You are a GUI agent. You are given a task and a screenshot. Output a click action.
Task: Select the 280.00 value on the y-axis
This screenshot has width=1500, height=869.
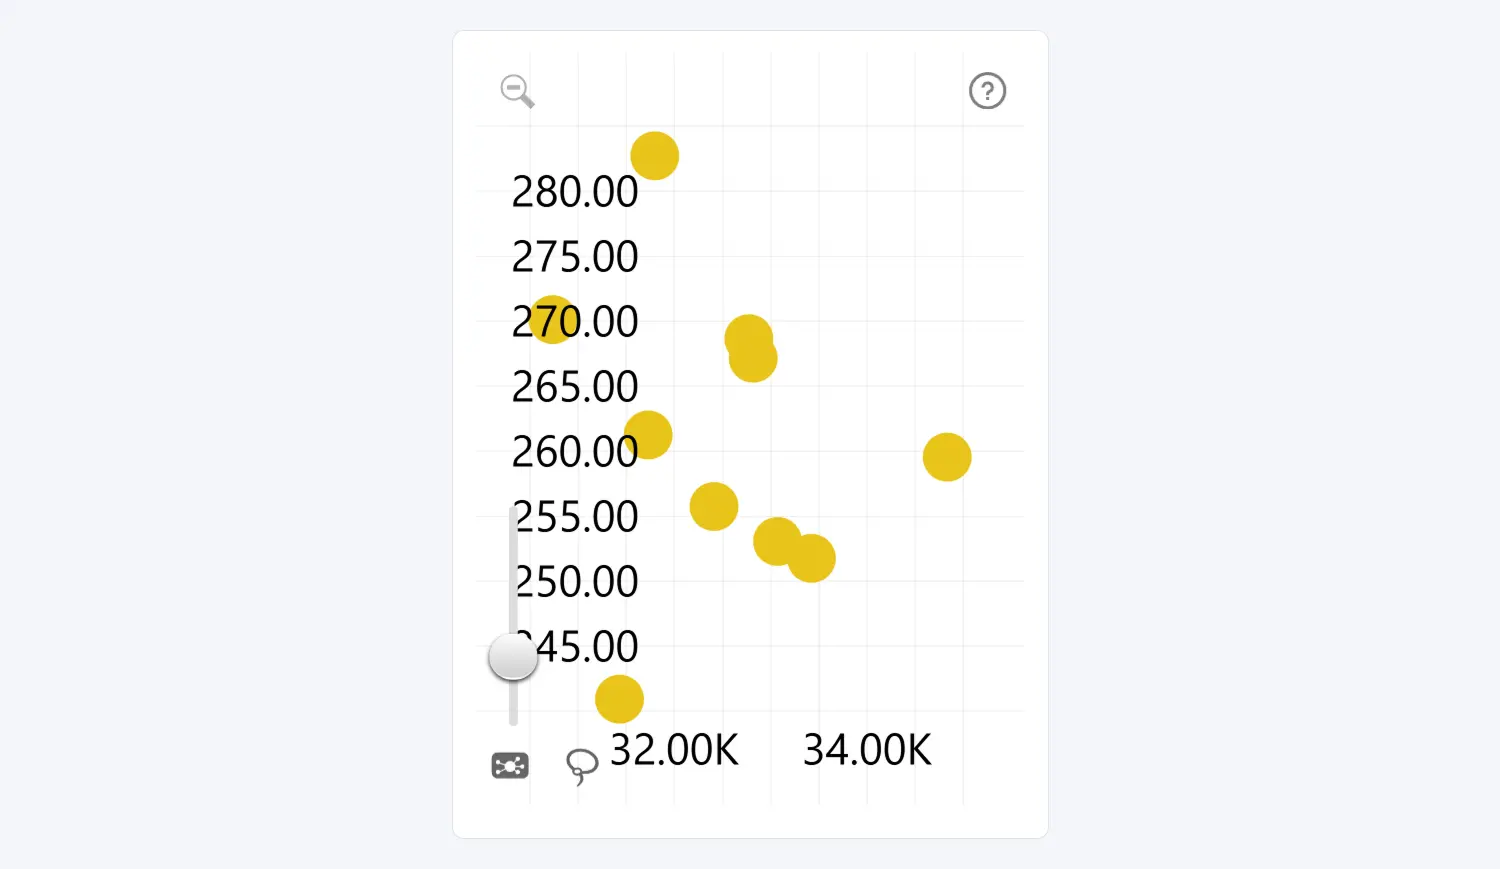click(574, 192)
